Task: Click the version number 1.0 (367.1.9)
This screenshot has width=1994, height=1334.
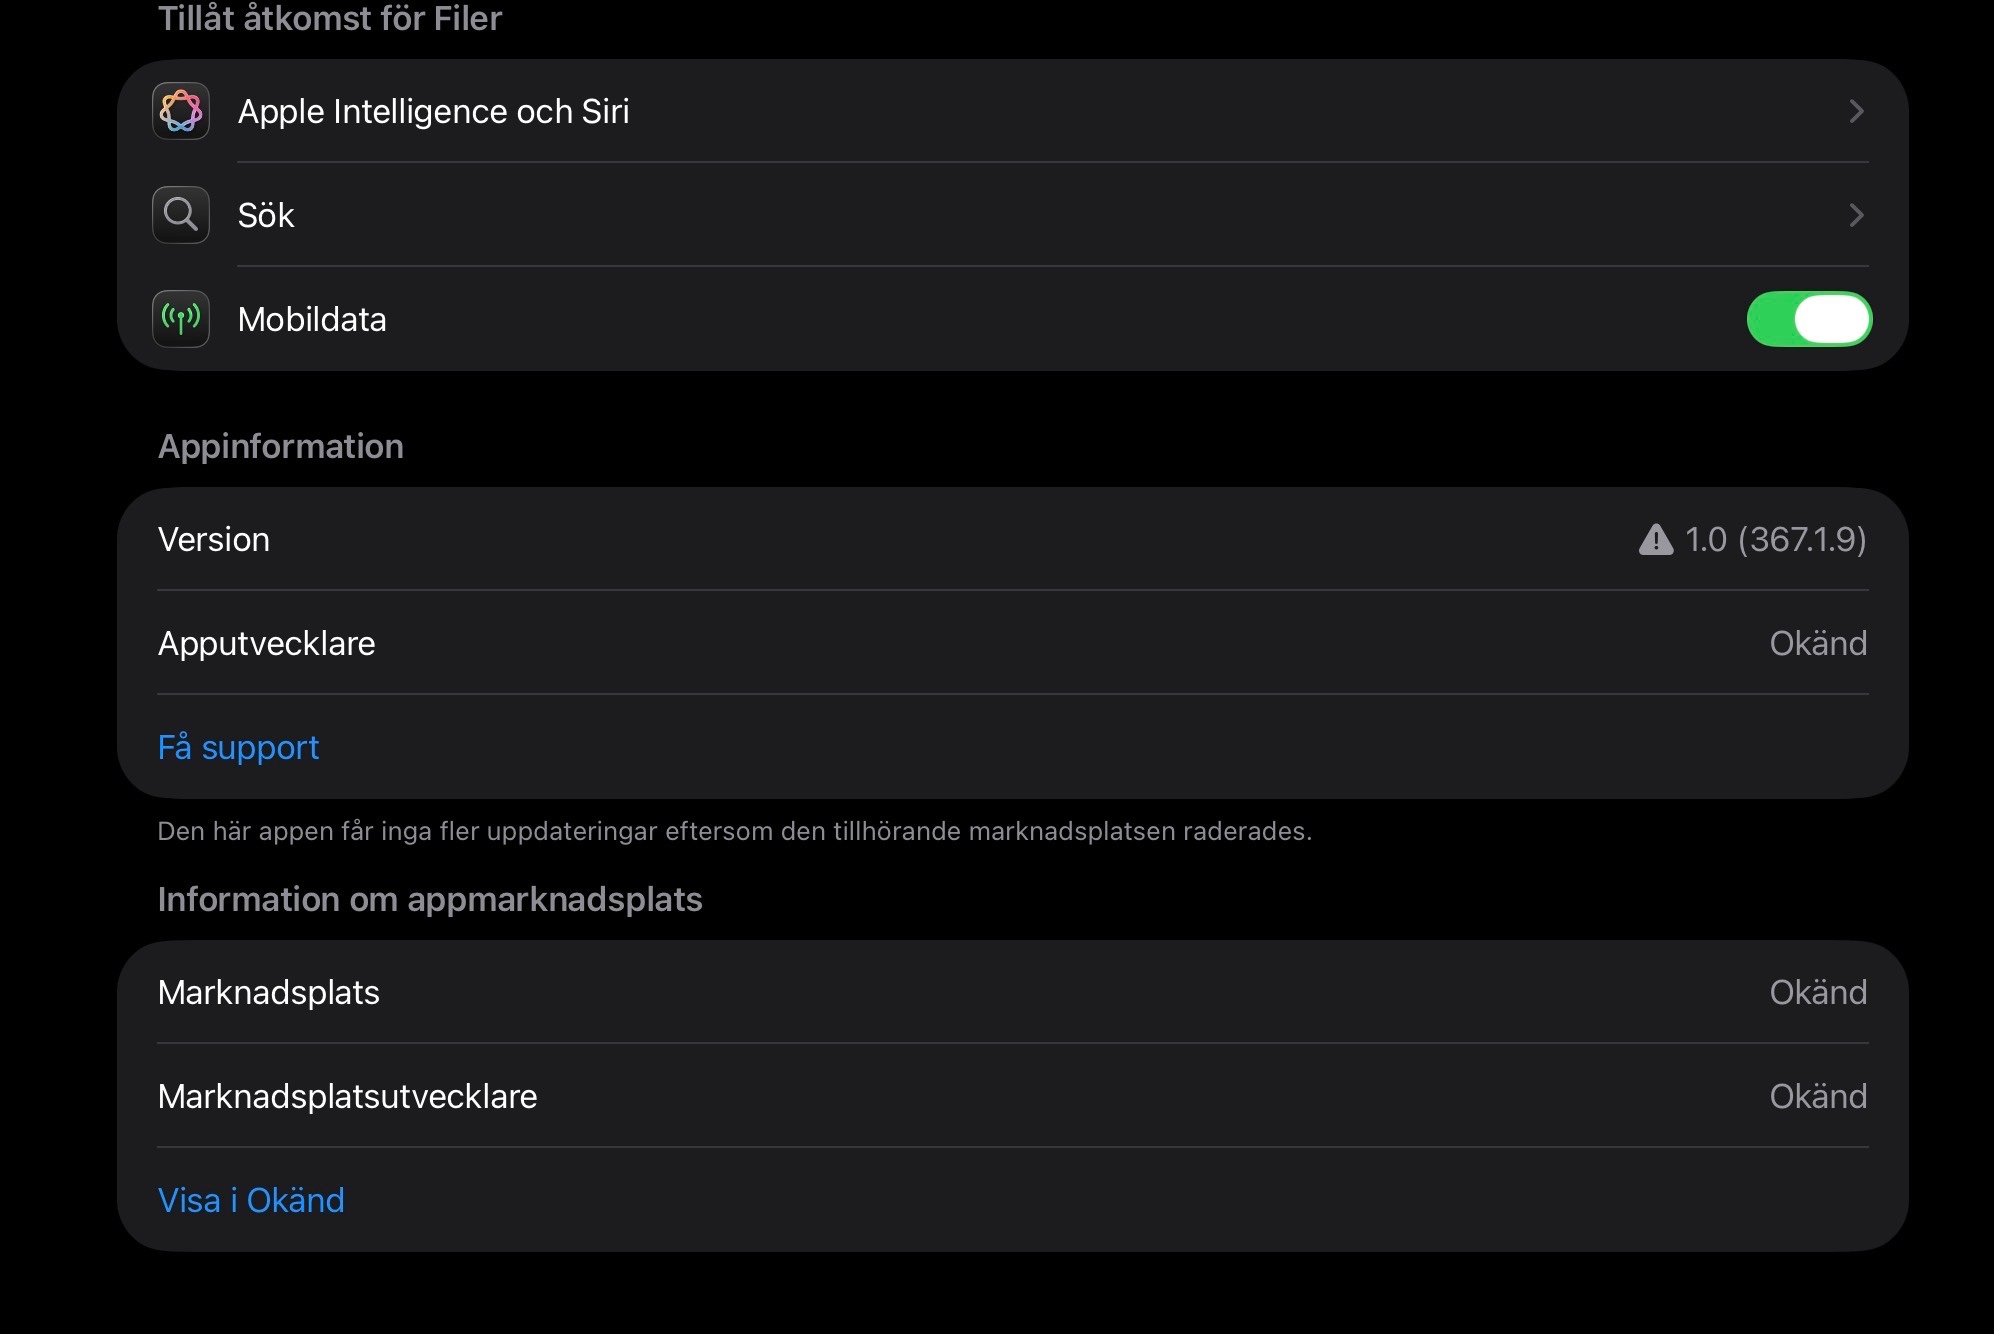Action: 1775,540
